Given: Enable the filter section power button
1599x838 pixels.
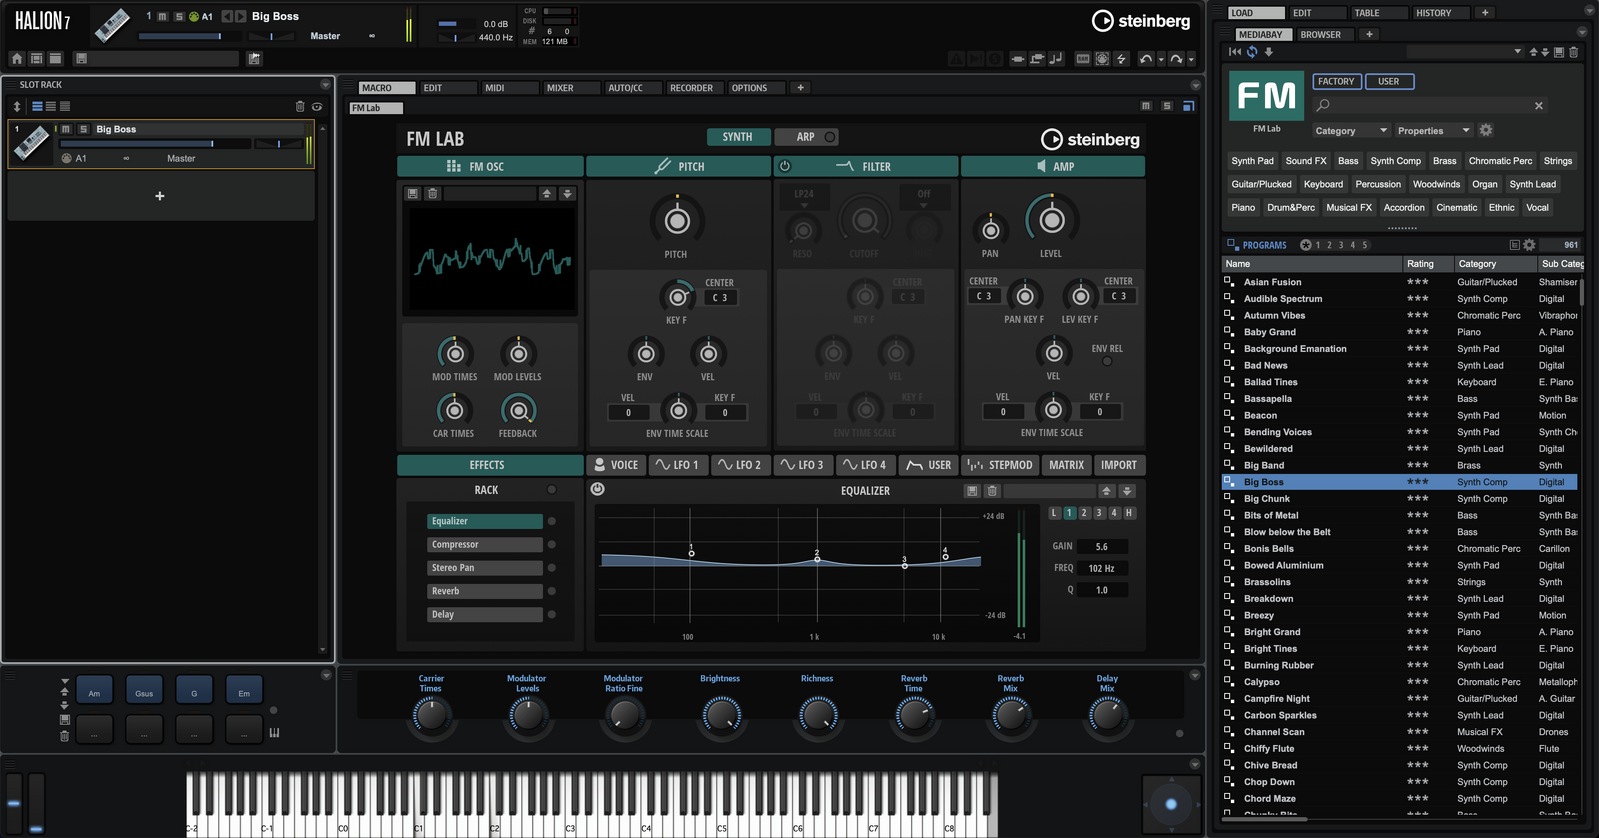Looking at the screenshot, I should (x=785, y=166).
